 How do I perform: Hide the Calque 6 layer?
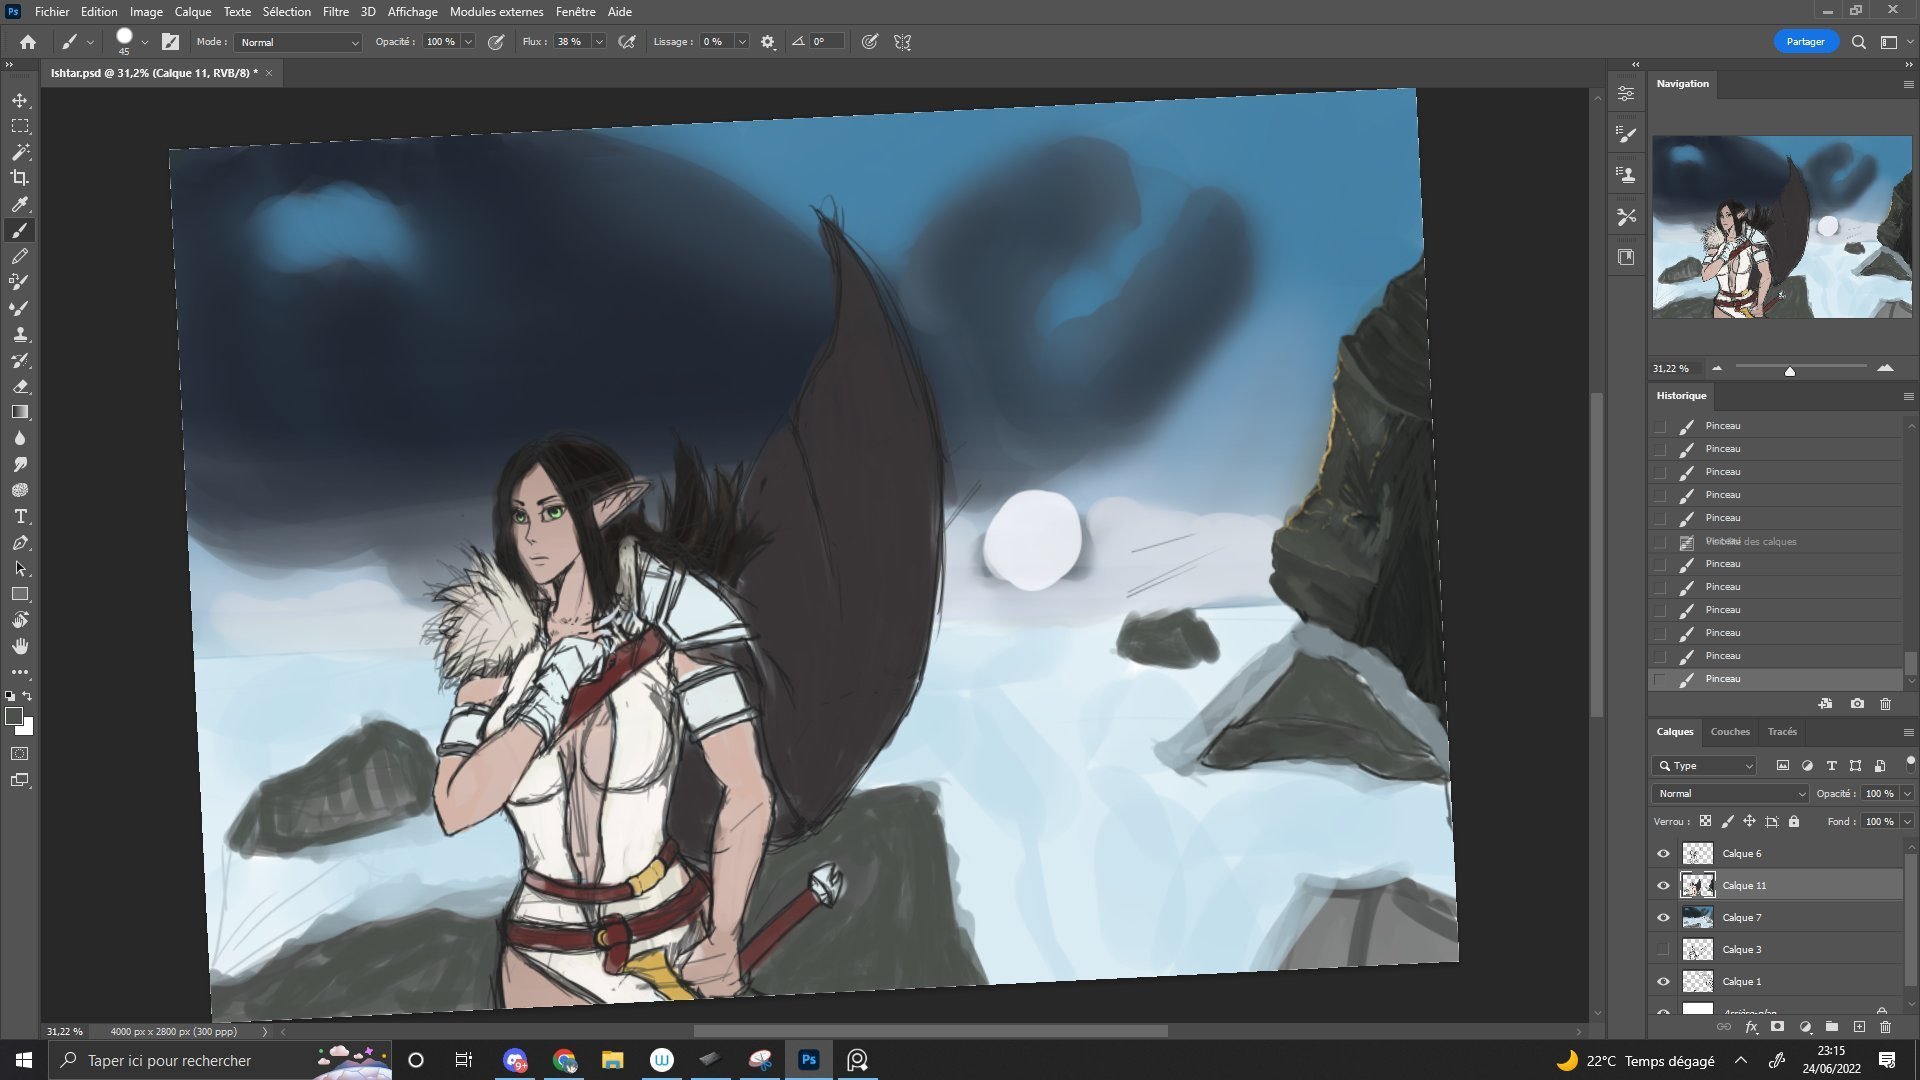pos(1663,854)
